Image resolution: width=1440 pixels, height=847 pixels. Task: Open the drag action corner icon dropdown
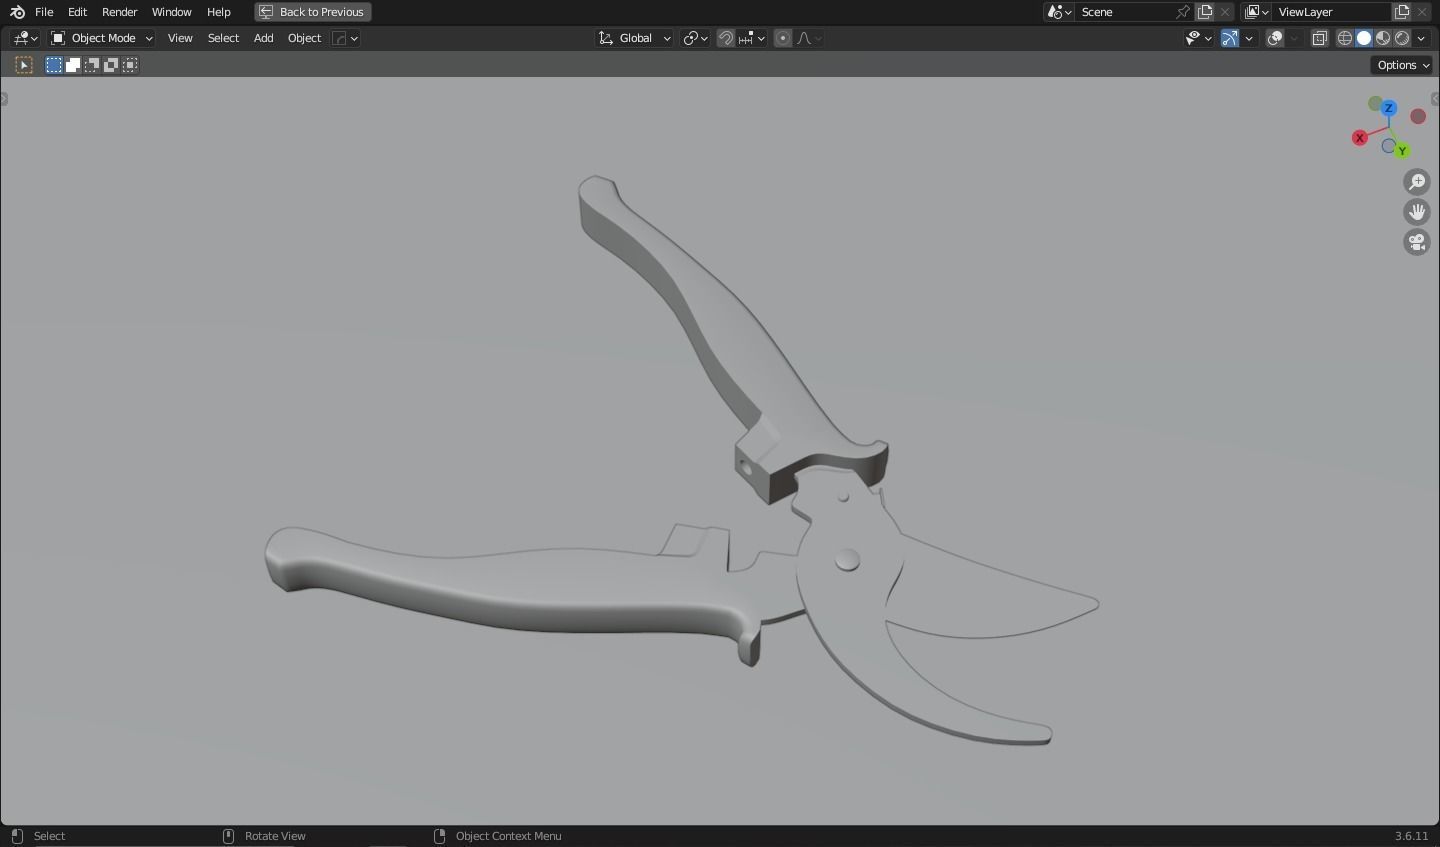[x=345, y=38]
